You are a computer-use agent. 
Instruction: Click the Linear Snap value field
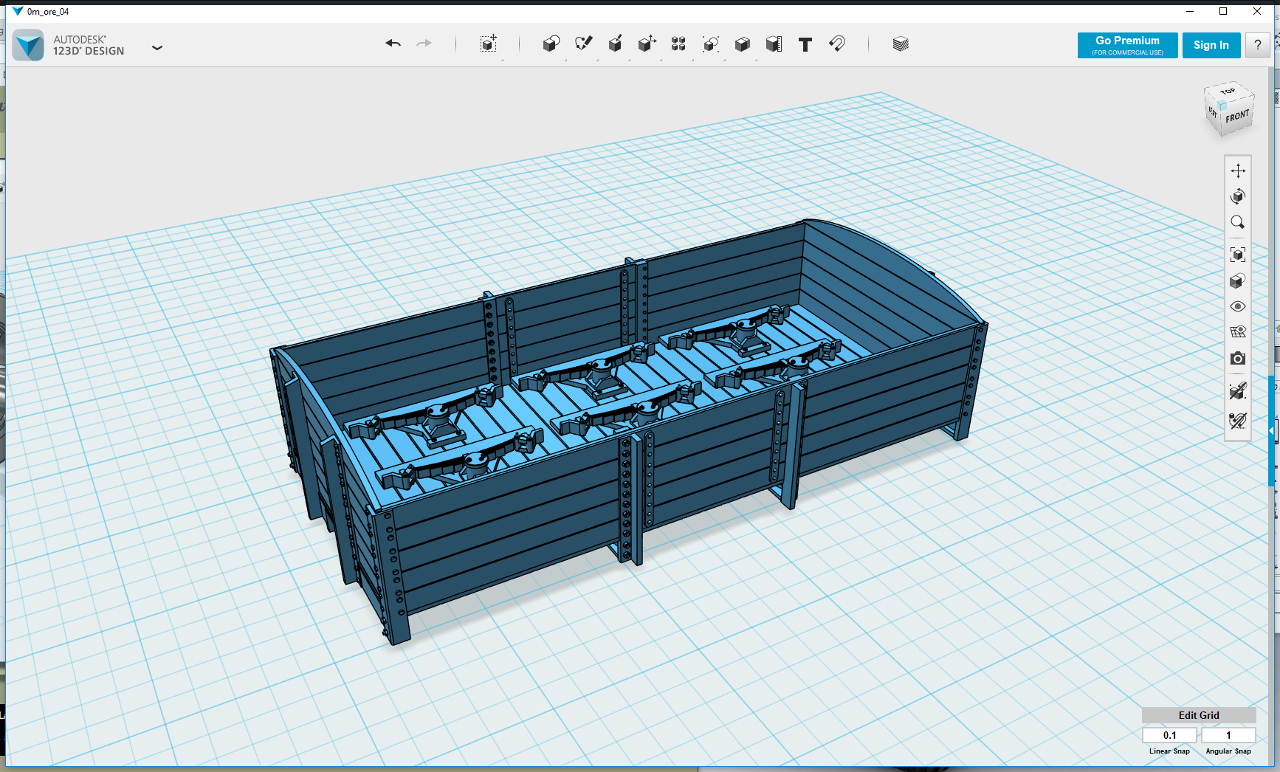1170,735
